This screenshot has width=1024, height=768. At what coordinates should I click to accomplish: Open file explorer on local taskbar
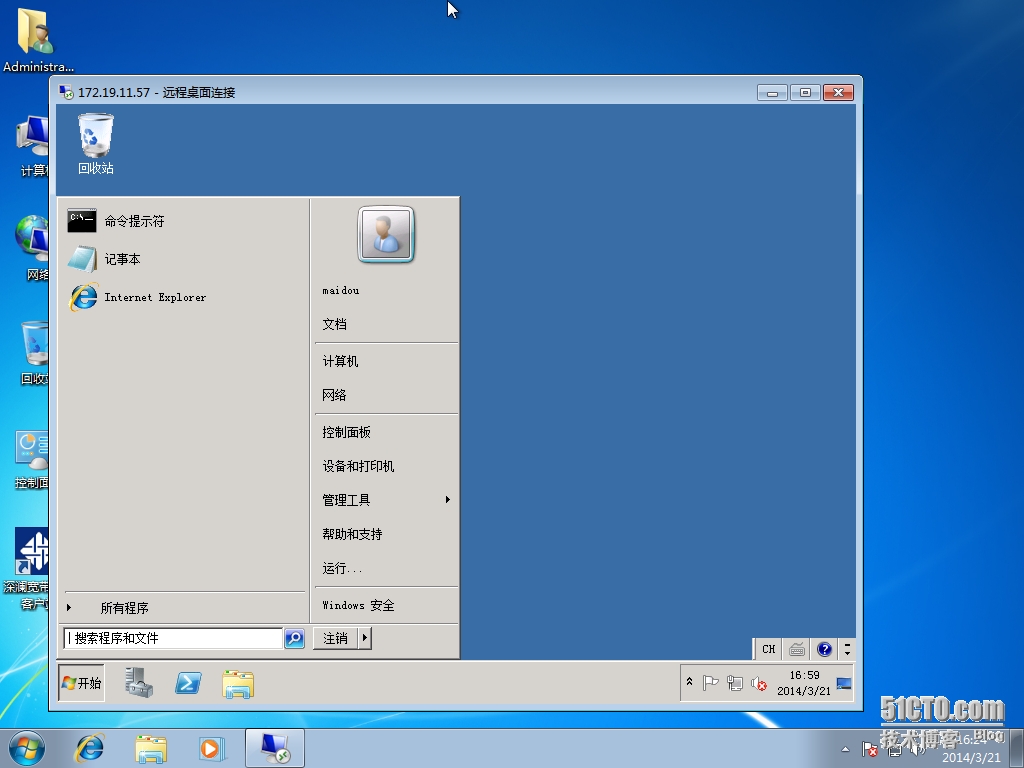pos(151,748)
